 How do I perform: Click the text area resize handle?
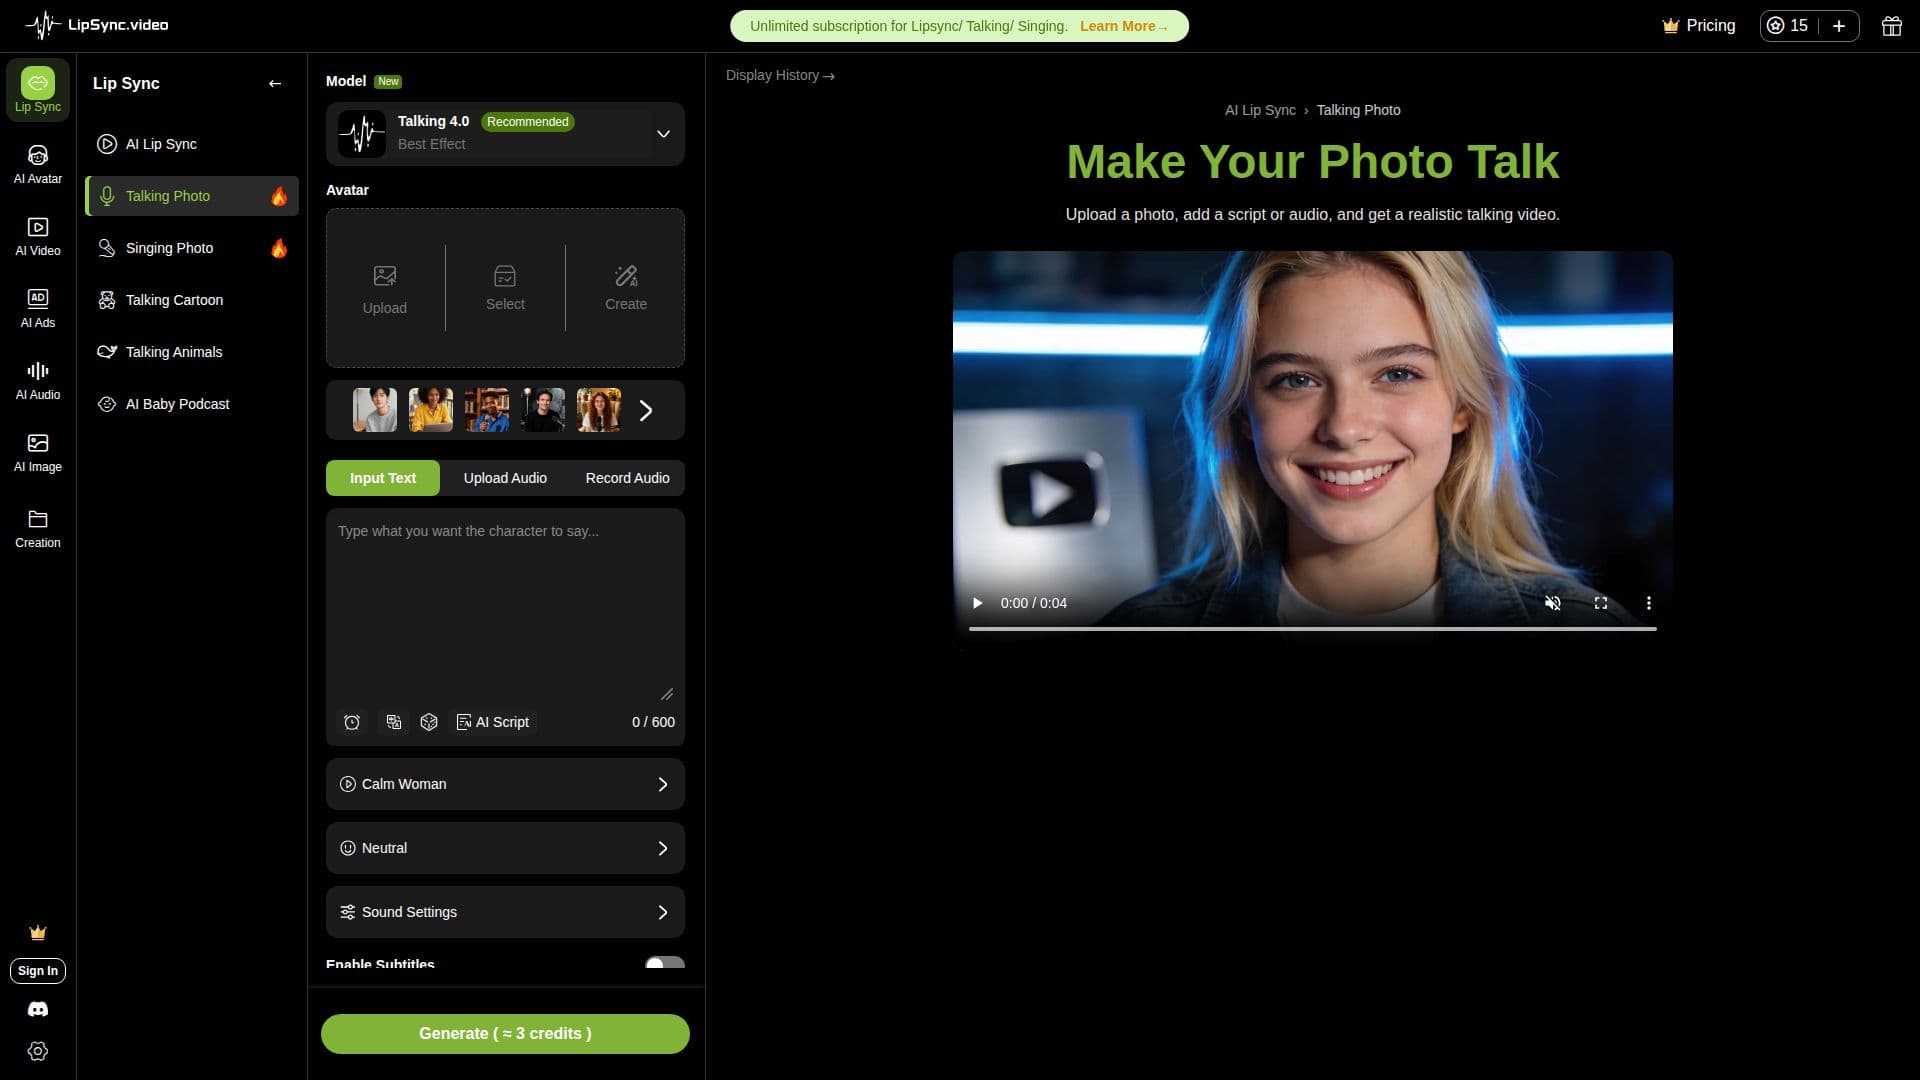(667, 694)
